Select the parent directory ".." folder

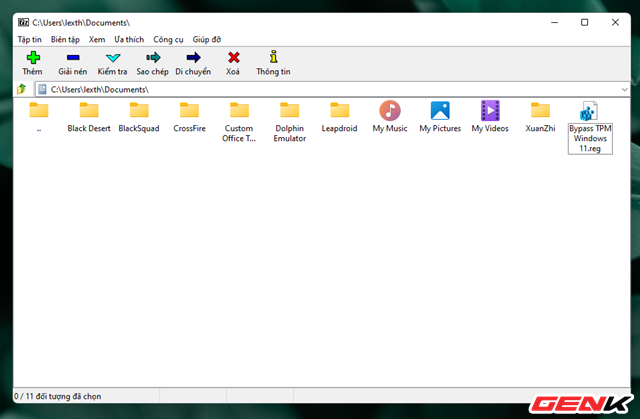[38, 111]
